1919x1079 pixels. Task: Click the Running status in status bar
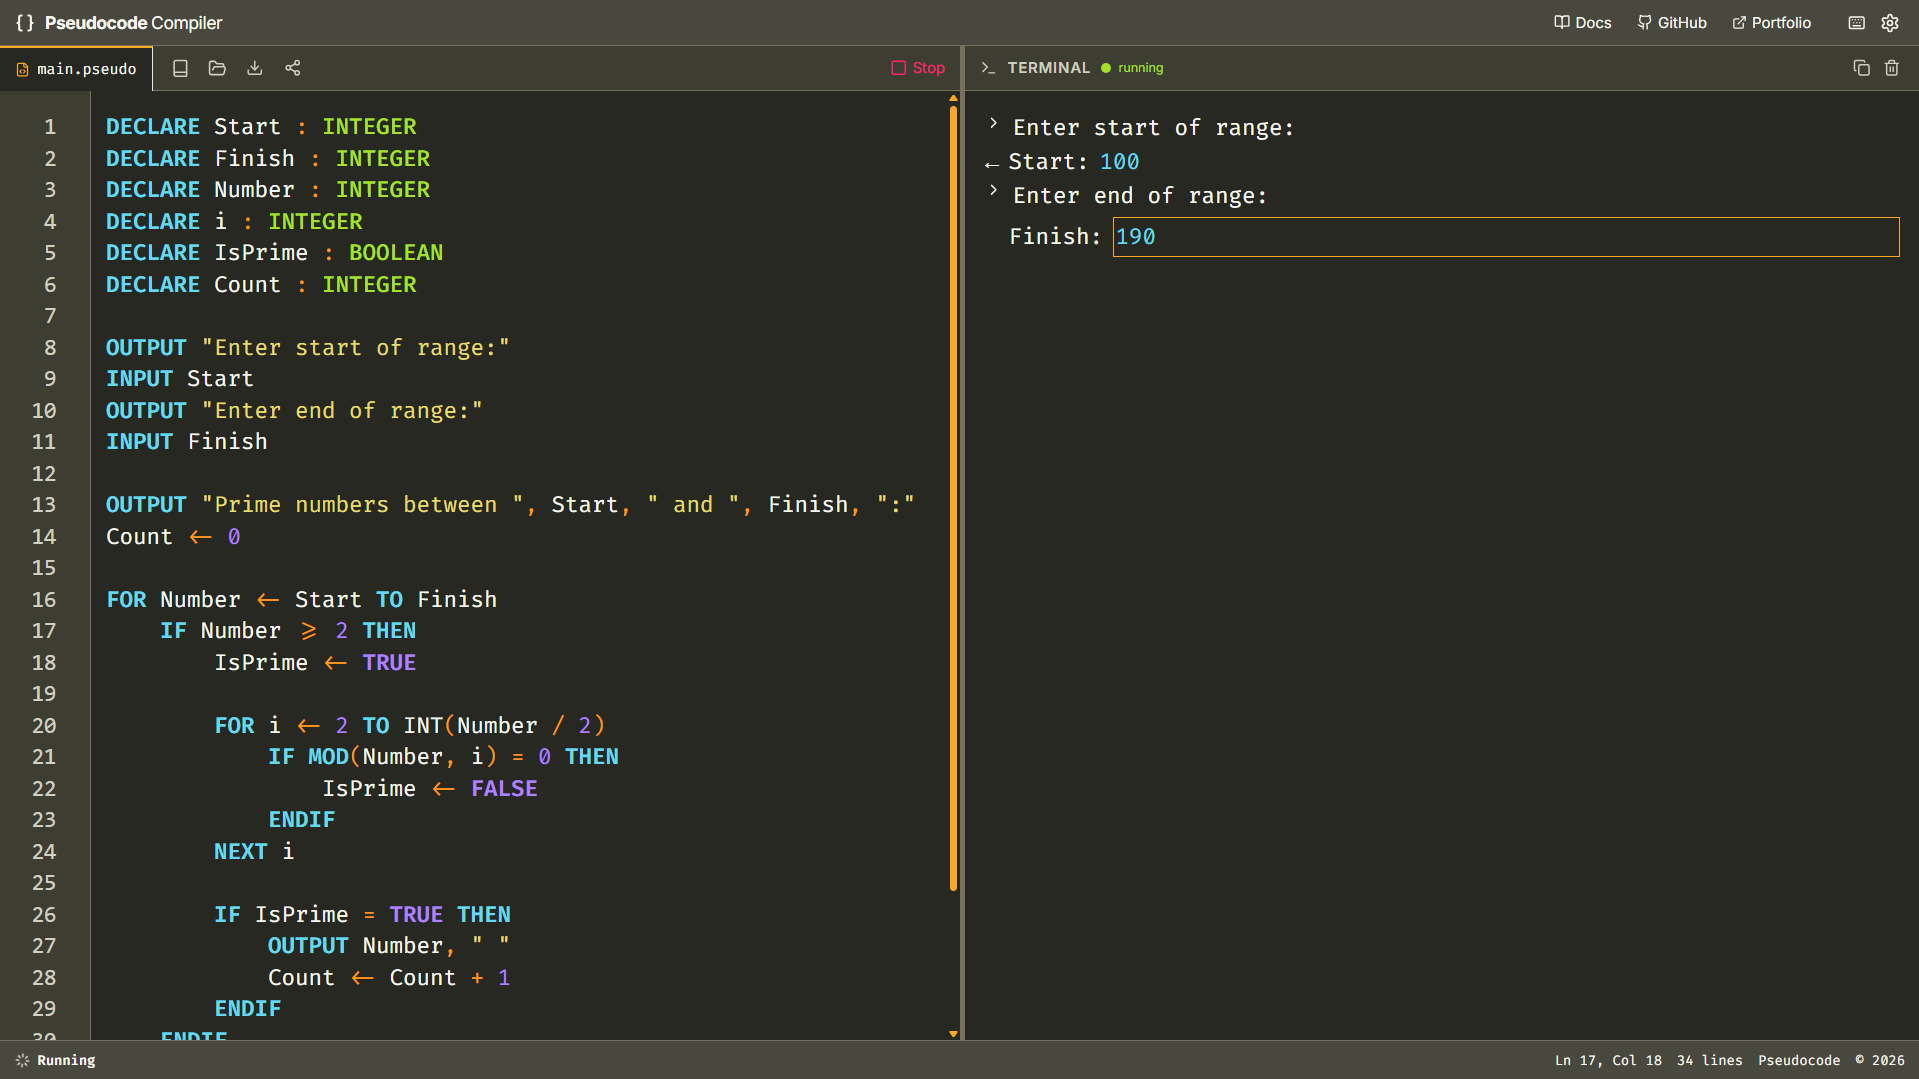(56, 1060)
